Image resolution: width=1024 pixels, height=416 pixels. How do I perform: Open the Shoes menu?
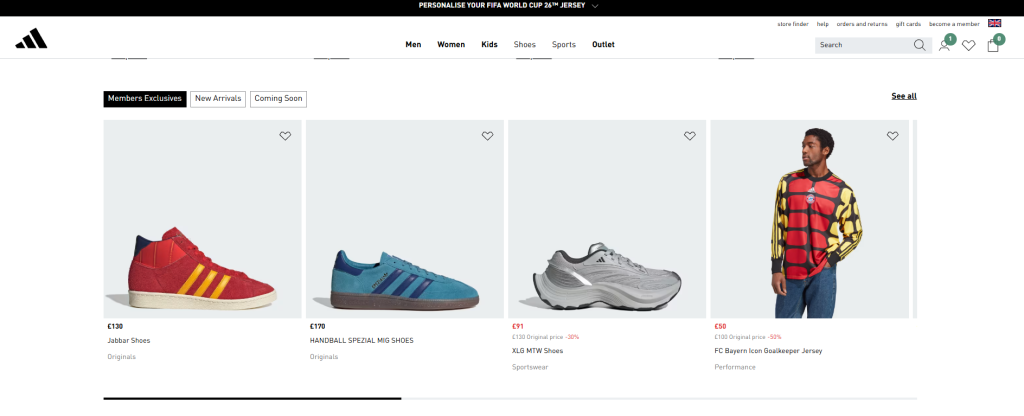tap(524, 44)
